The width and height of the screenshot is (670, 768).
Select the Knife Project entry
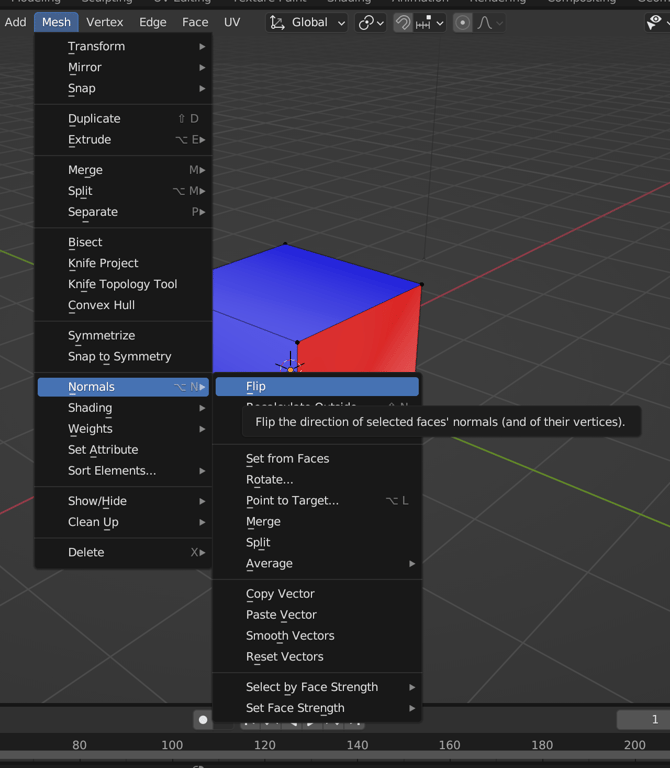(123, 264)
